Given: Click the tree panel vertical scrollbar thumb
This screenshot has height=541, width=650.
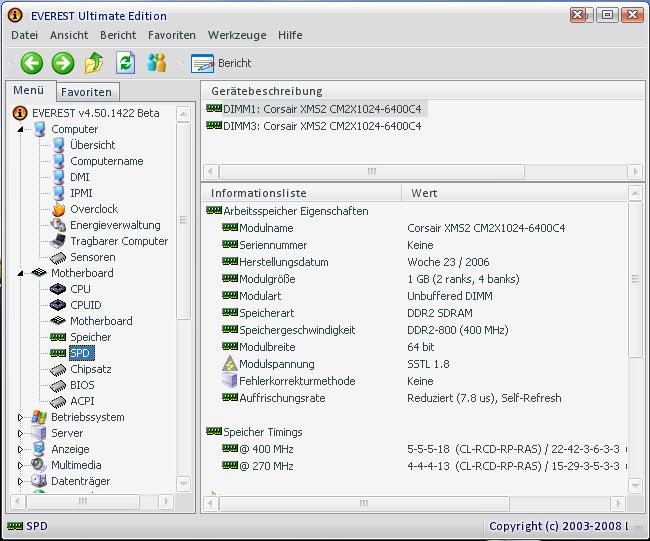Looking at the screenshot, I should 183,221.
